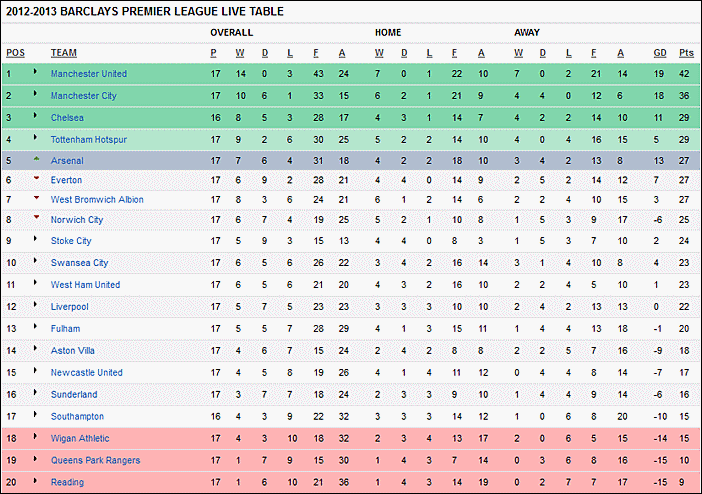Screen dimensions: 702x494
Task: Open the Liverpool team link
Action: (69, 307)
